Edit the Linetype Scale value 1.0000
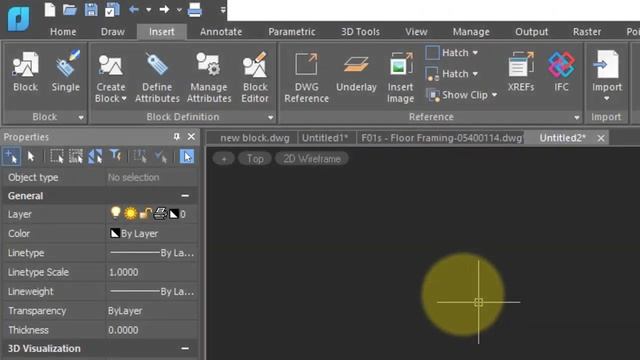Viewport: 640px width, 360px height. click(152, 272)
